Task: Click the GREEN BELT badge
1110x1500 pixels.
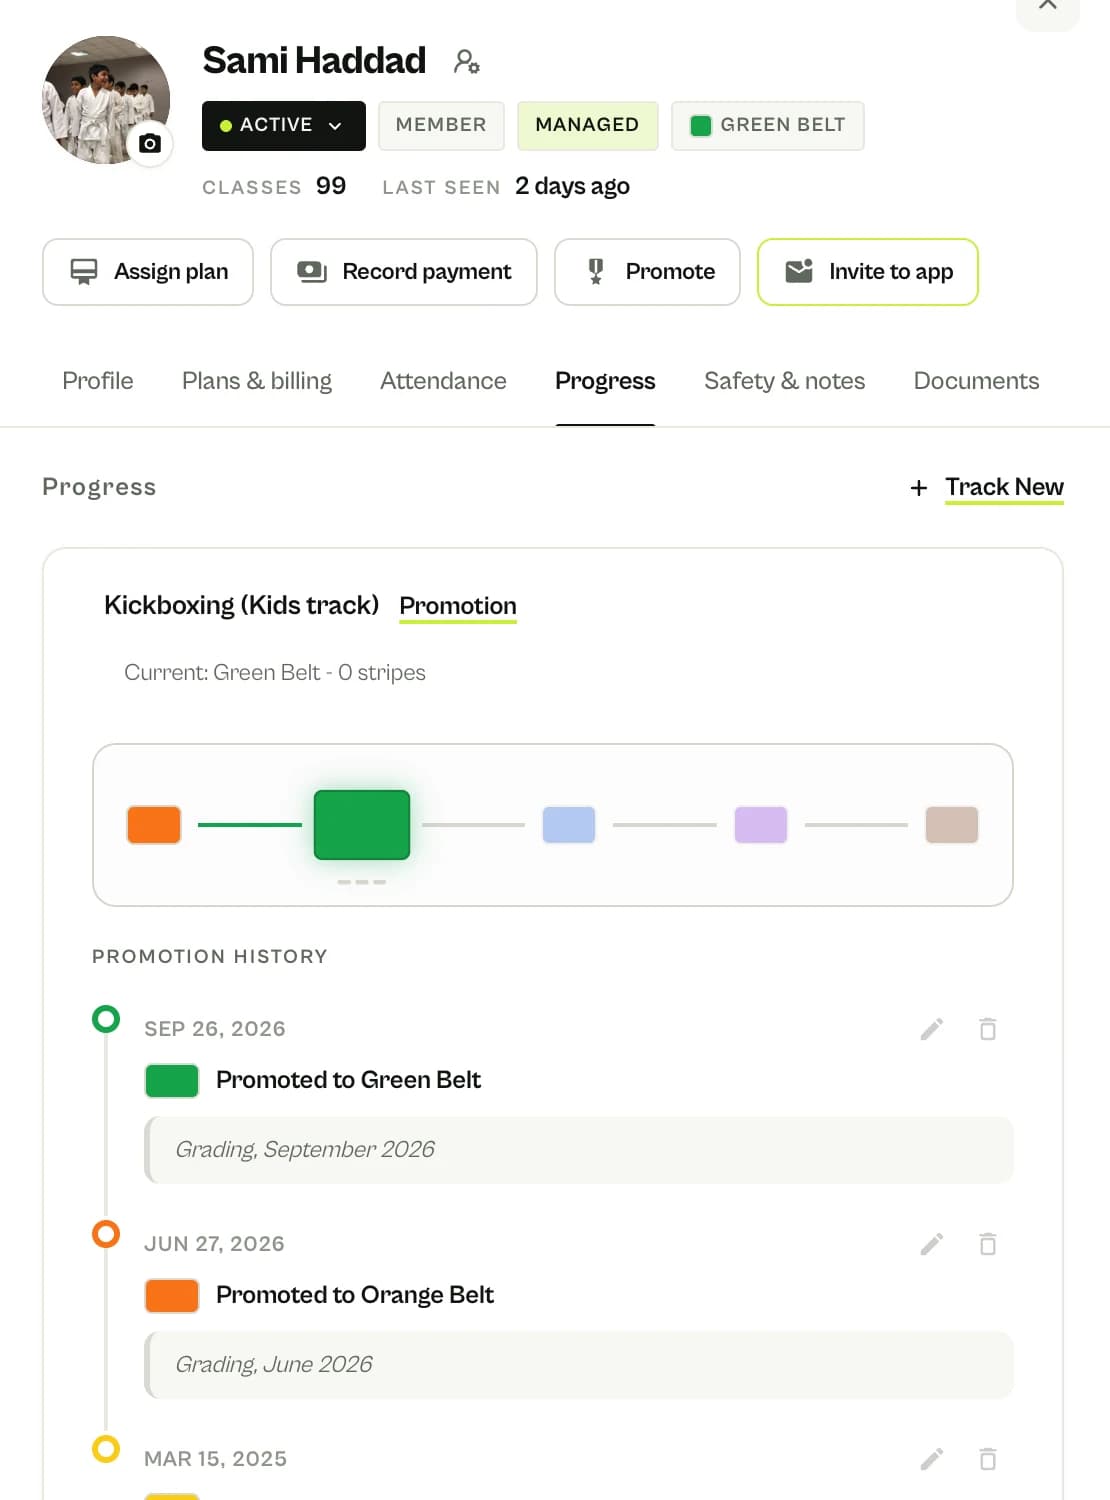Action: pos(768,126)
